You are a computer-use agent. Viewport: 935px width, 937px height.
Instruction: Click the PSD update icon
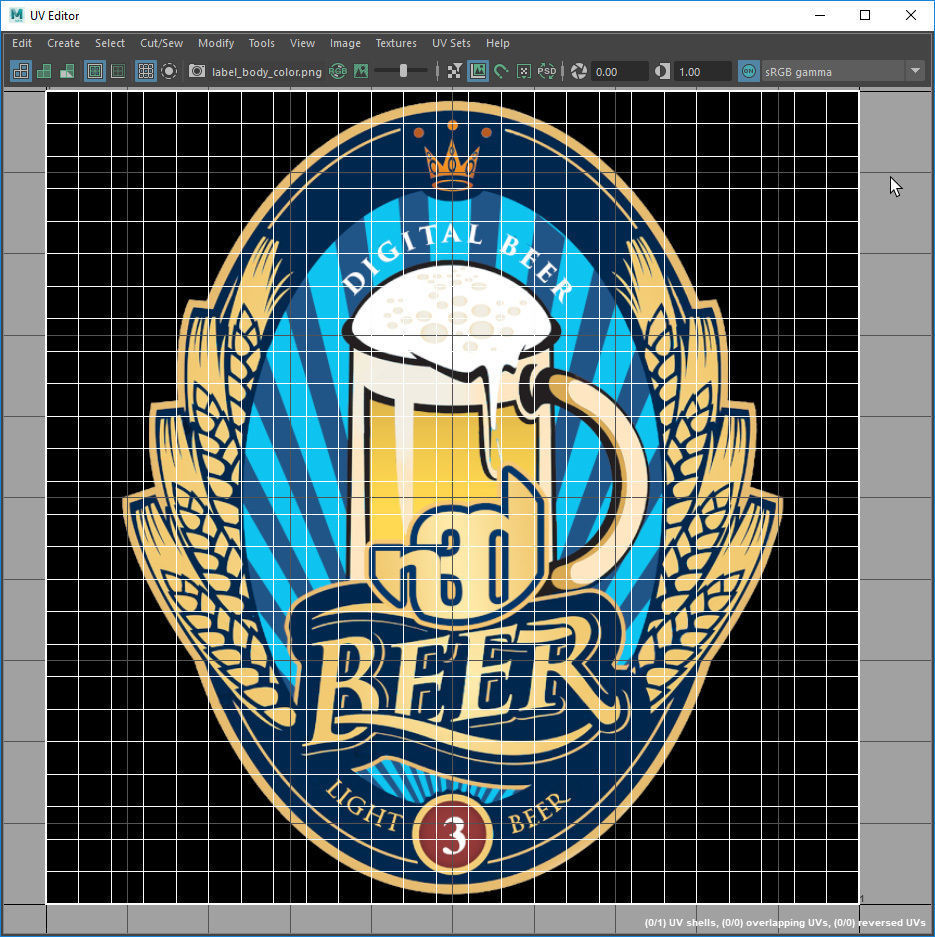tap(546, 72)
